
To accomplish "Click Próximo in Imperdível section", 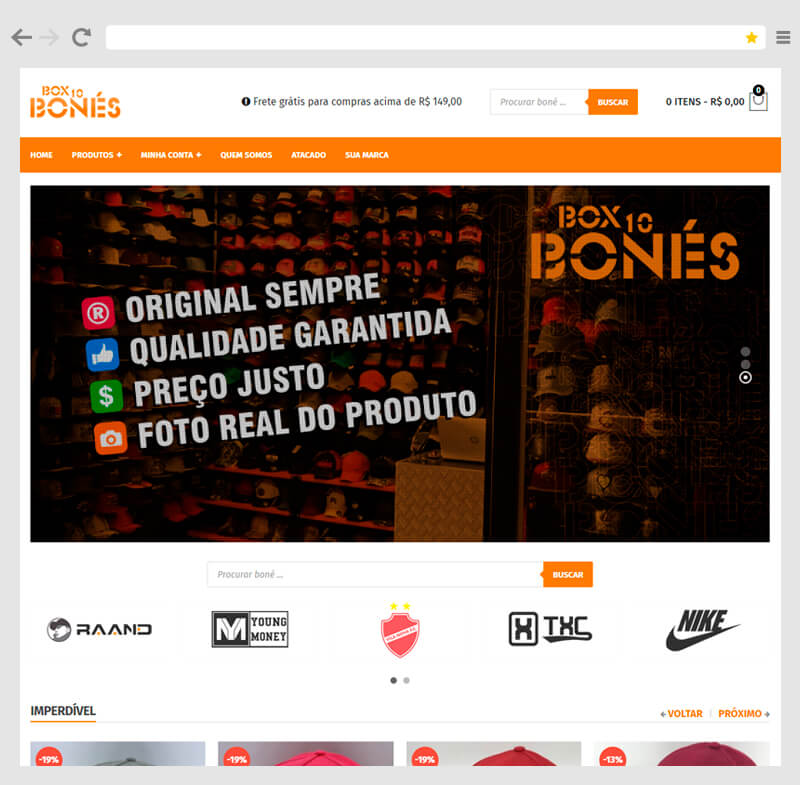I will (x=743, y=714).
